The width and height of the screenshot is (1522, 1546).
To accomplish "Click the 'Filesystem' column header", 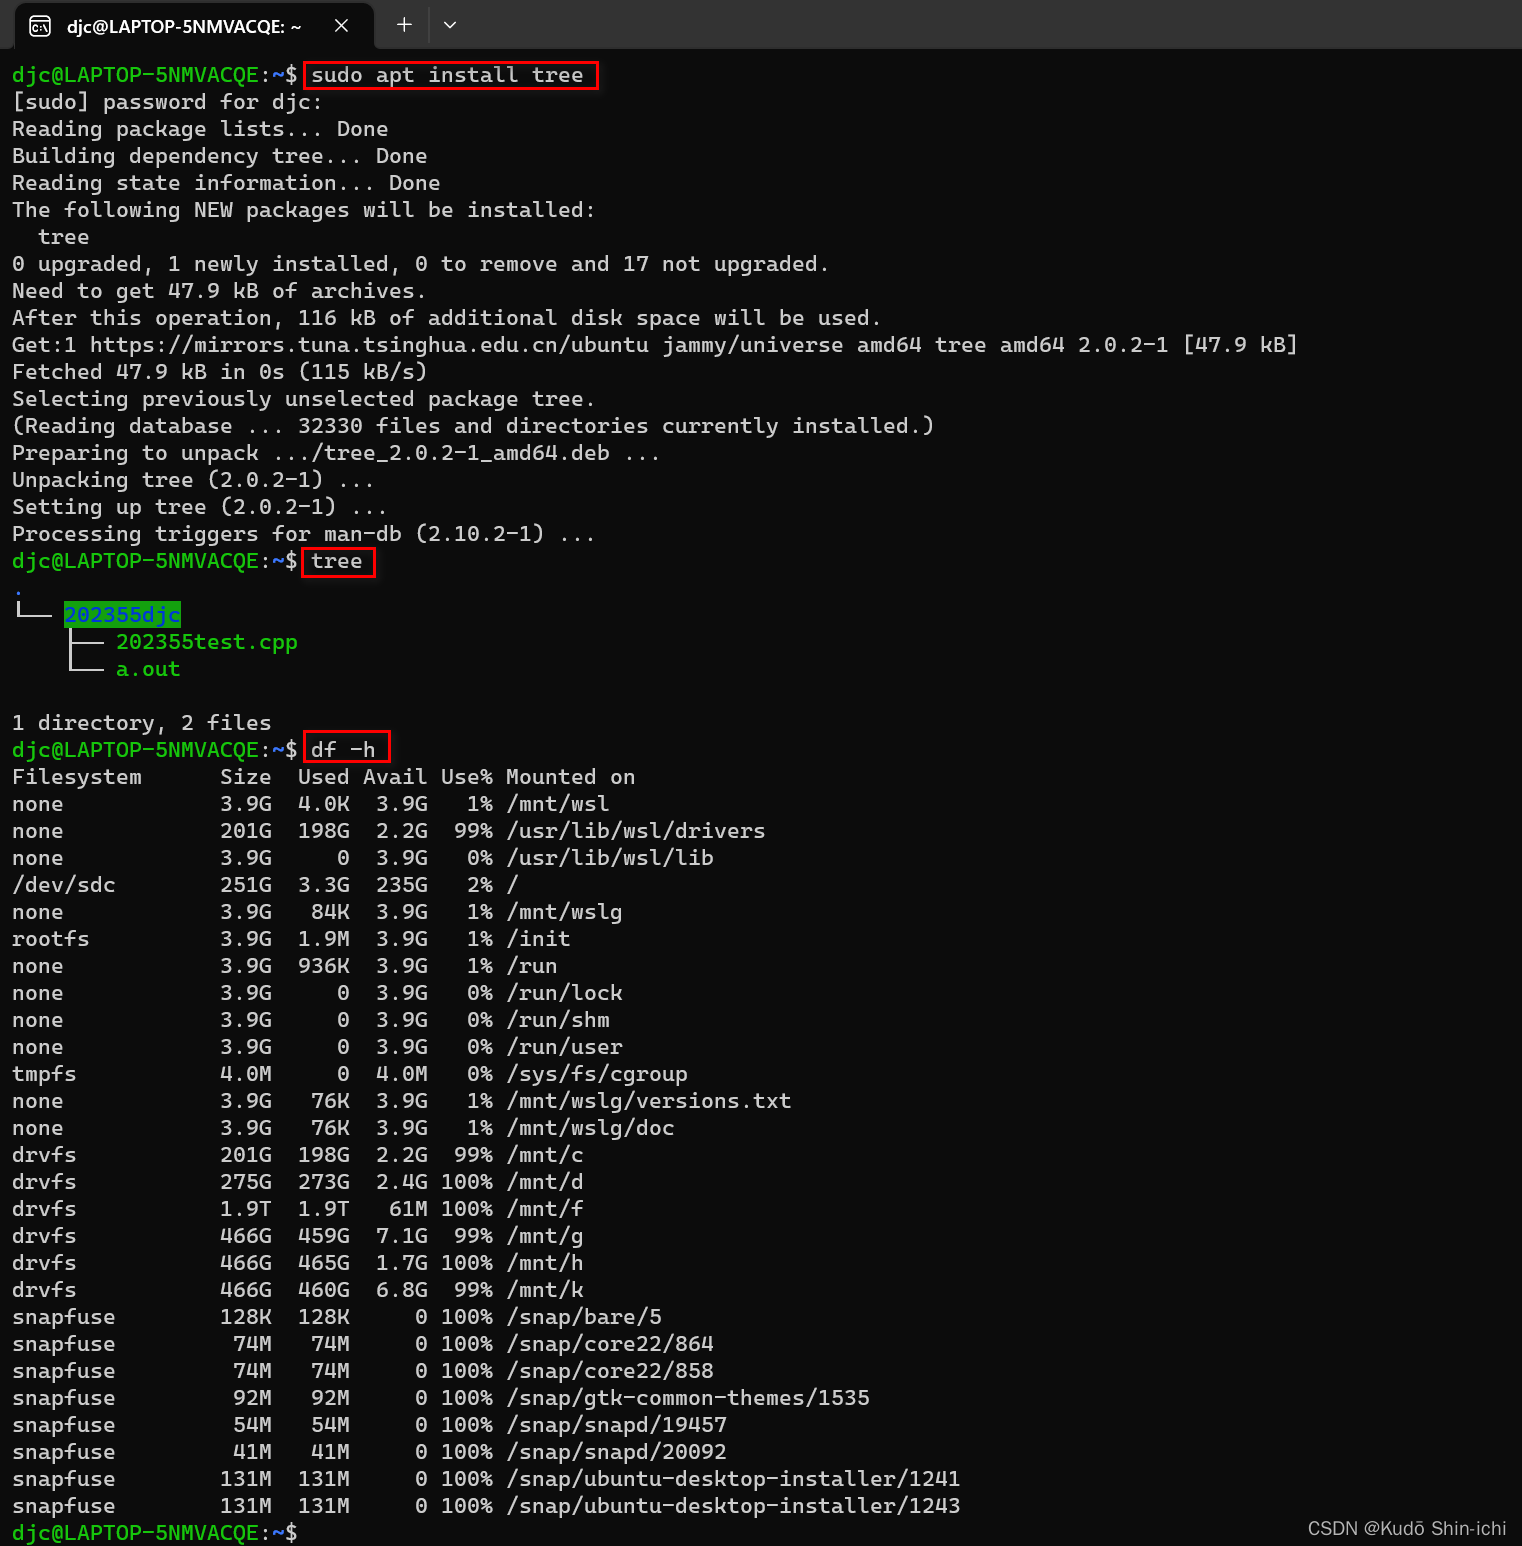I will pos(77,777).
